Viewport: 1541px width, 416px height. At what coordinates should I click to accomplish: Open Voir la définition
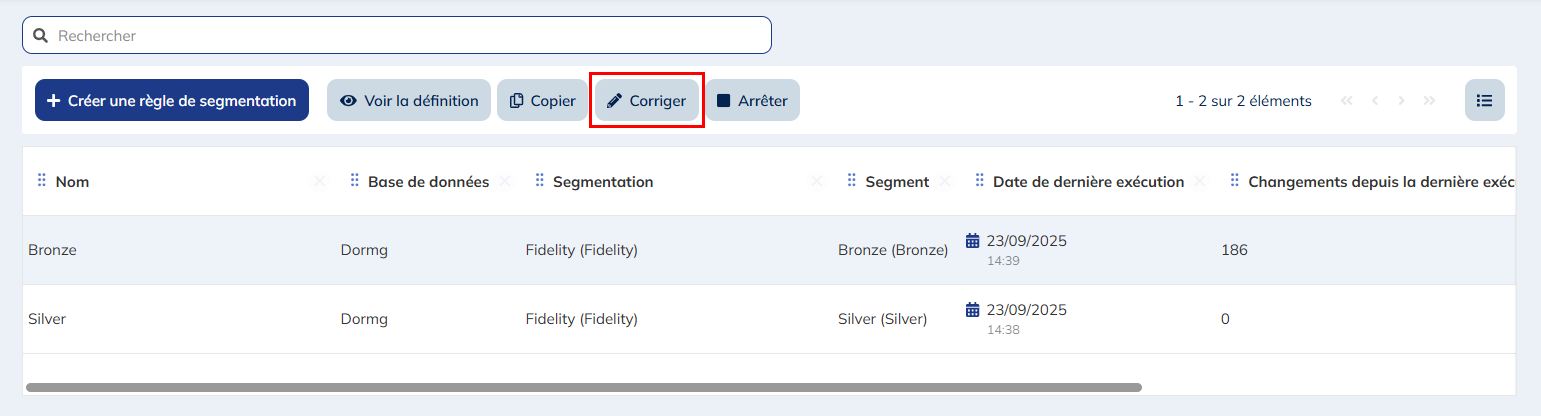coord(409,101)
